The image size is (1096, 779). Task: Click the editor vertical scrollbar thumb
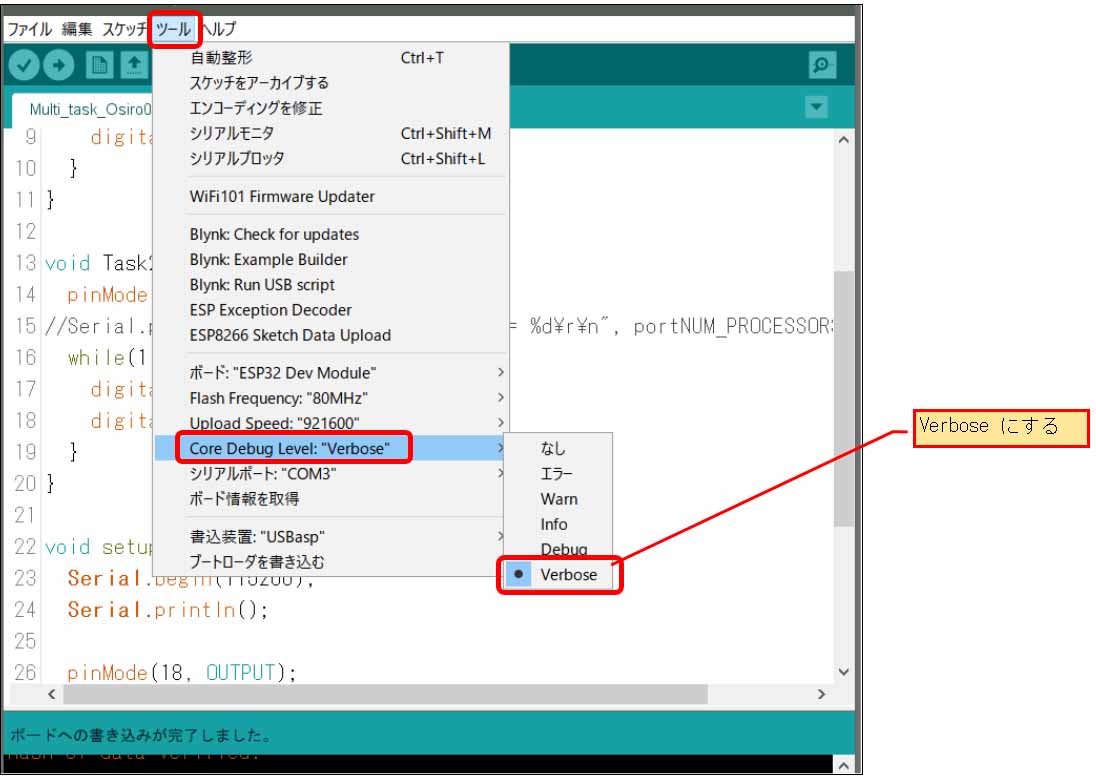843,398
